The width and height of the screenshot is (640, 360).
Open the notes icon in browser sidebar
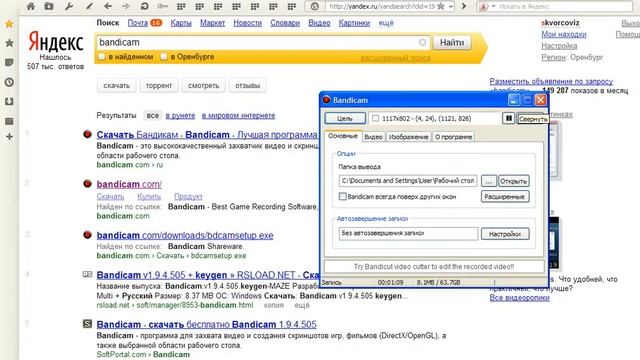[9, 62]
